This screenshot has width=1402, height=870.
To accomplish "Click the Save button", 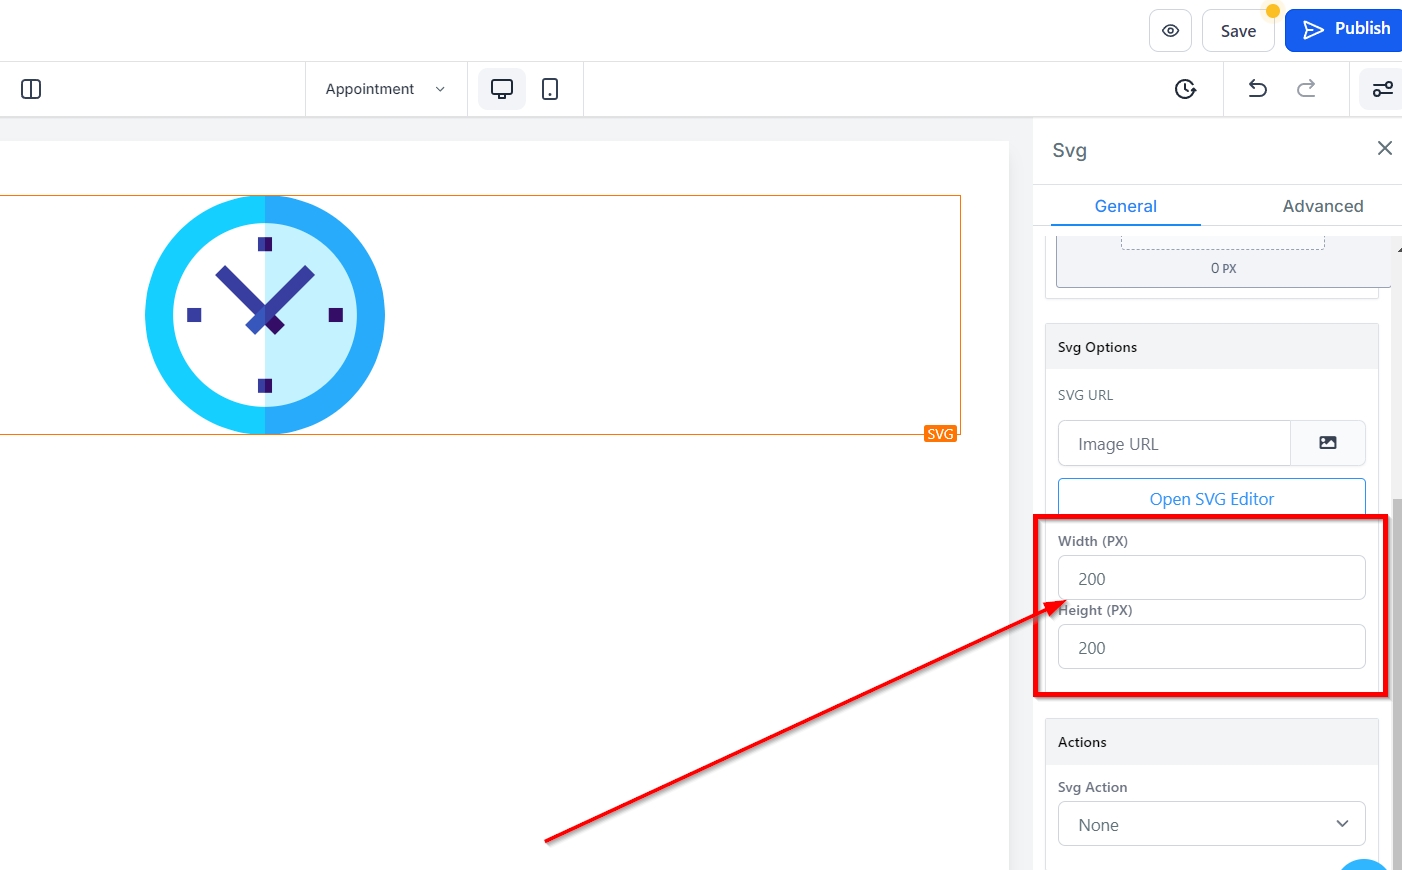I will coord(1237,31).
